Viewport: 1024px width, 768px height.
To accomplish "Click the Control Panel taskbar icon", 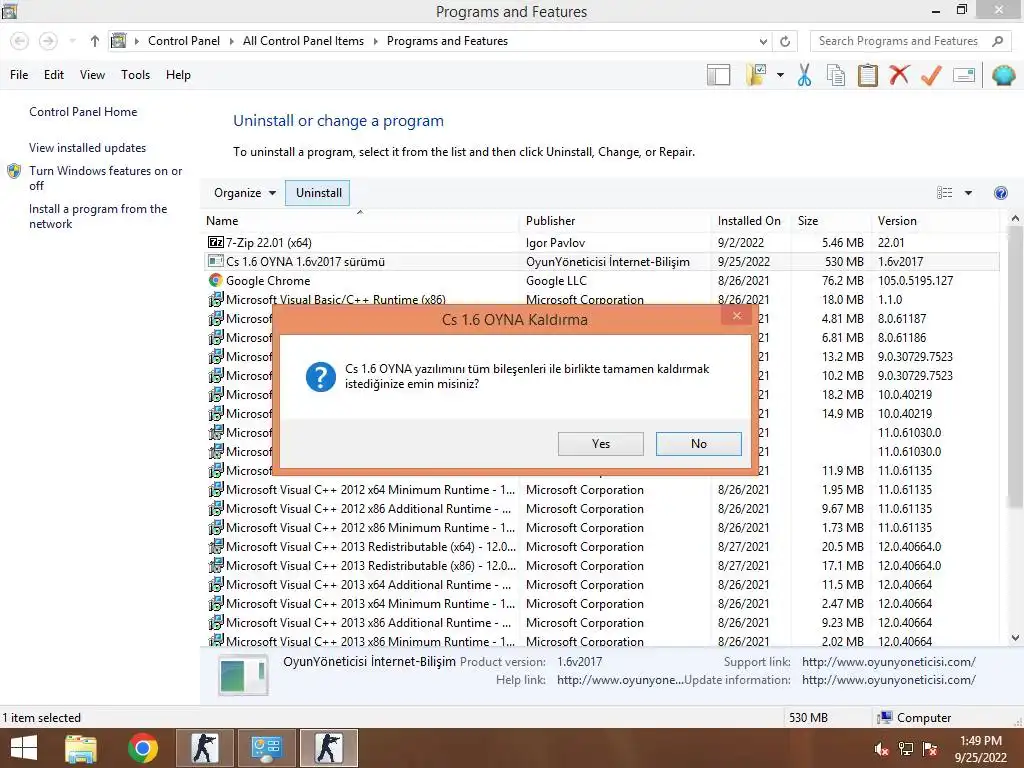I will pos(266,748).
